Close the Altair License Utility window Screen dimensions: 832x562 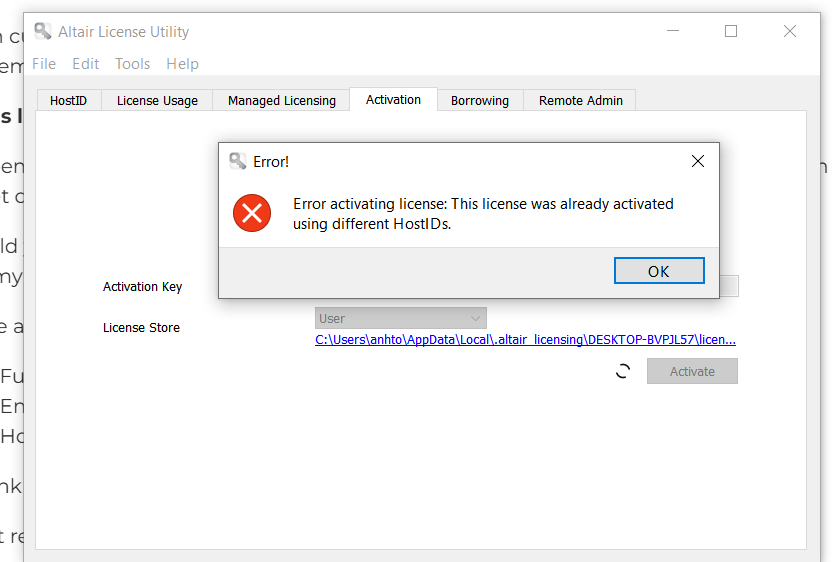pyautogui.click(x=790, y=31)
